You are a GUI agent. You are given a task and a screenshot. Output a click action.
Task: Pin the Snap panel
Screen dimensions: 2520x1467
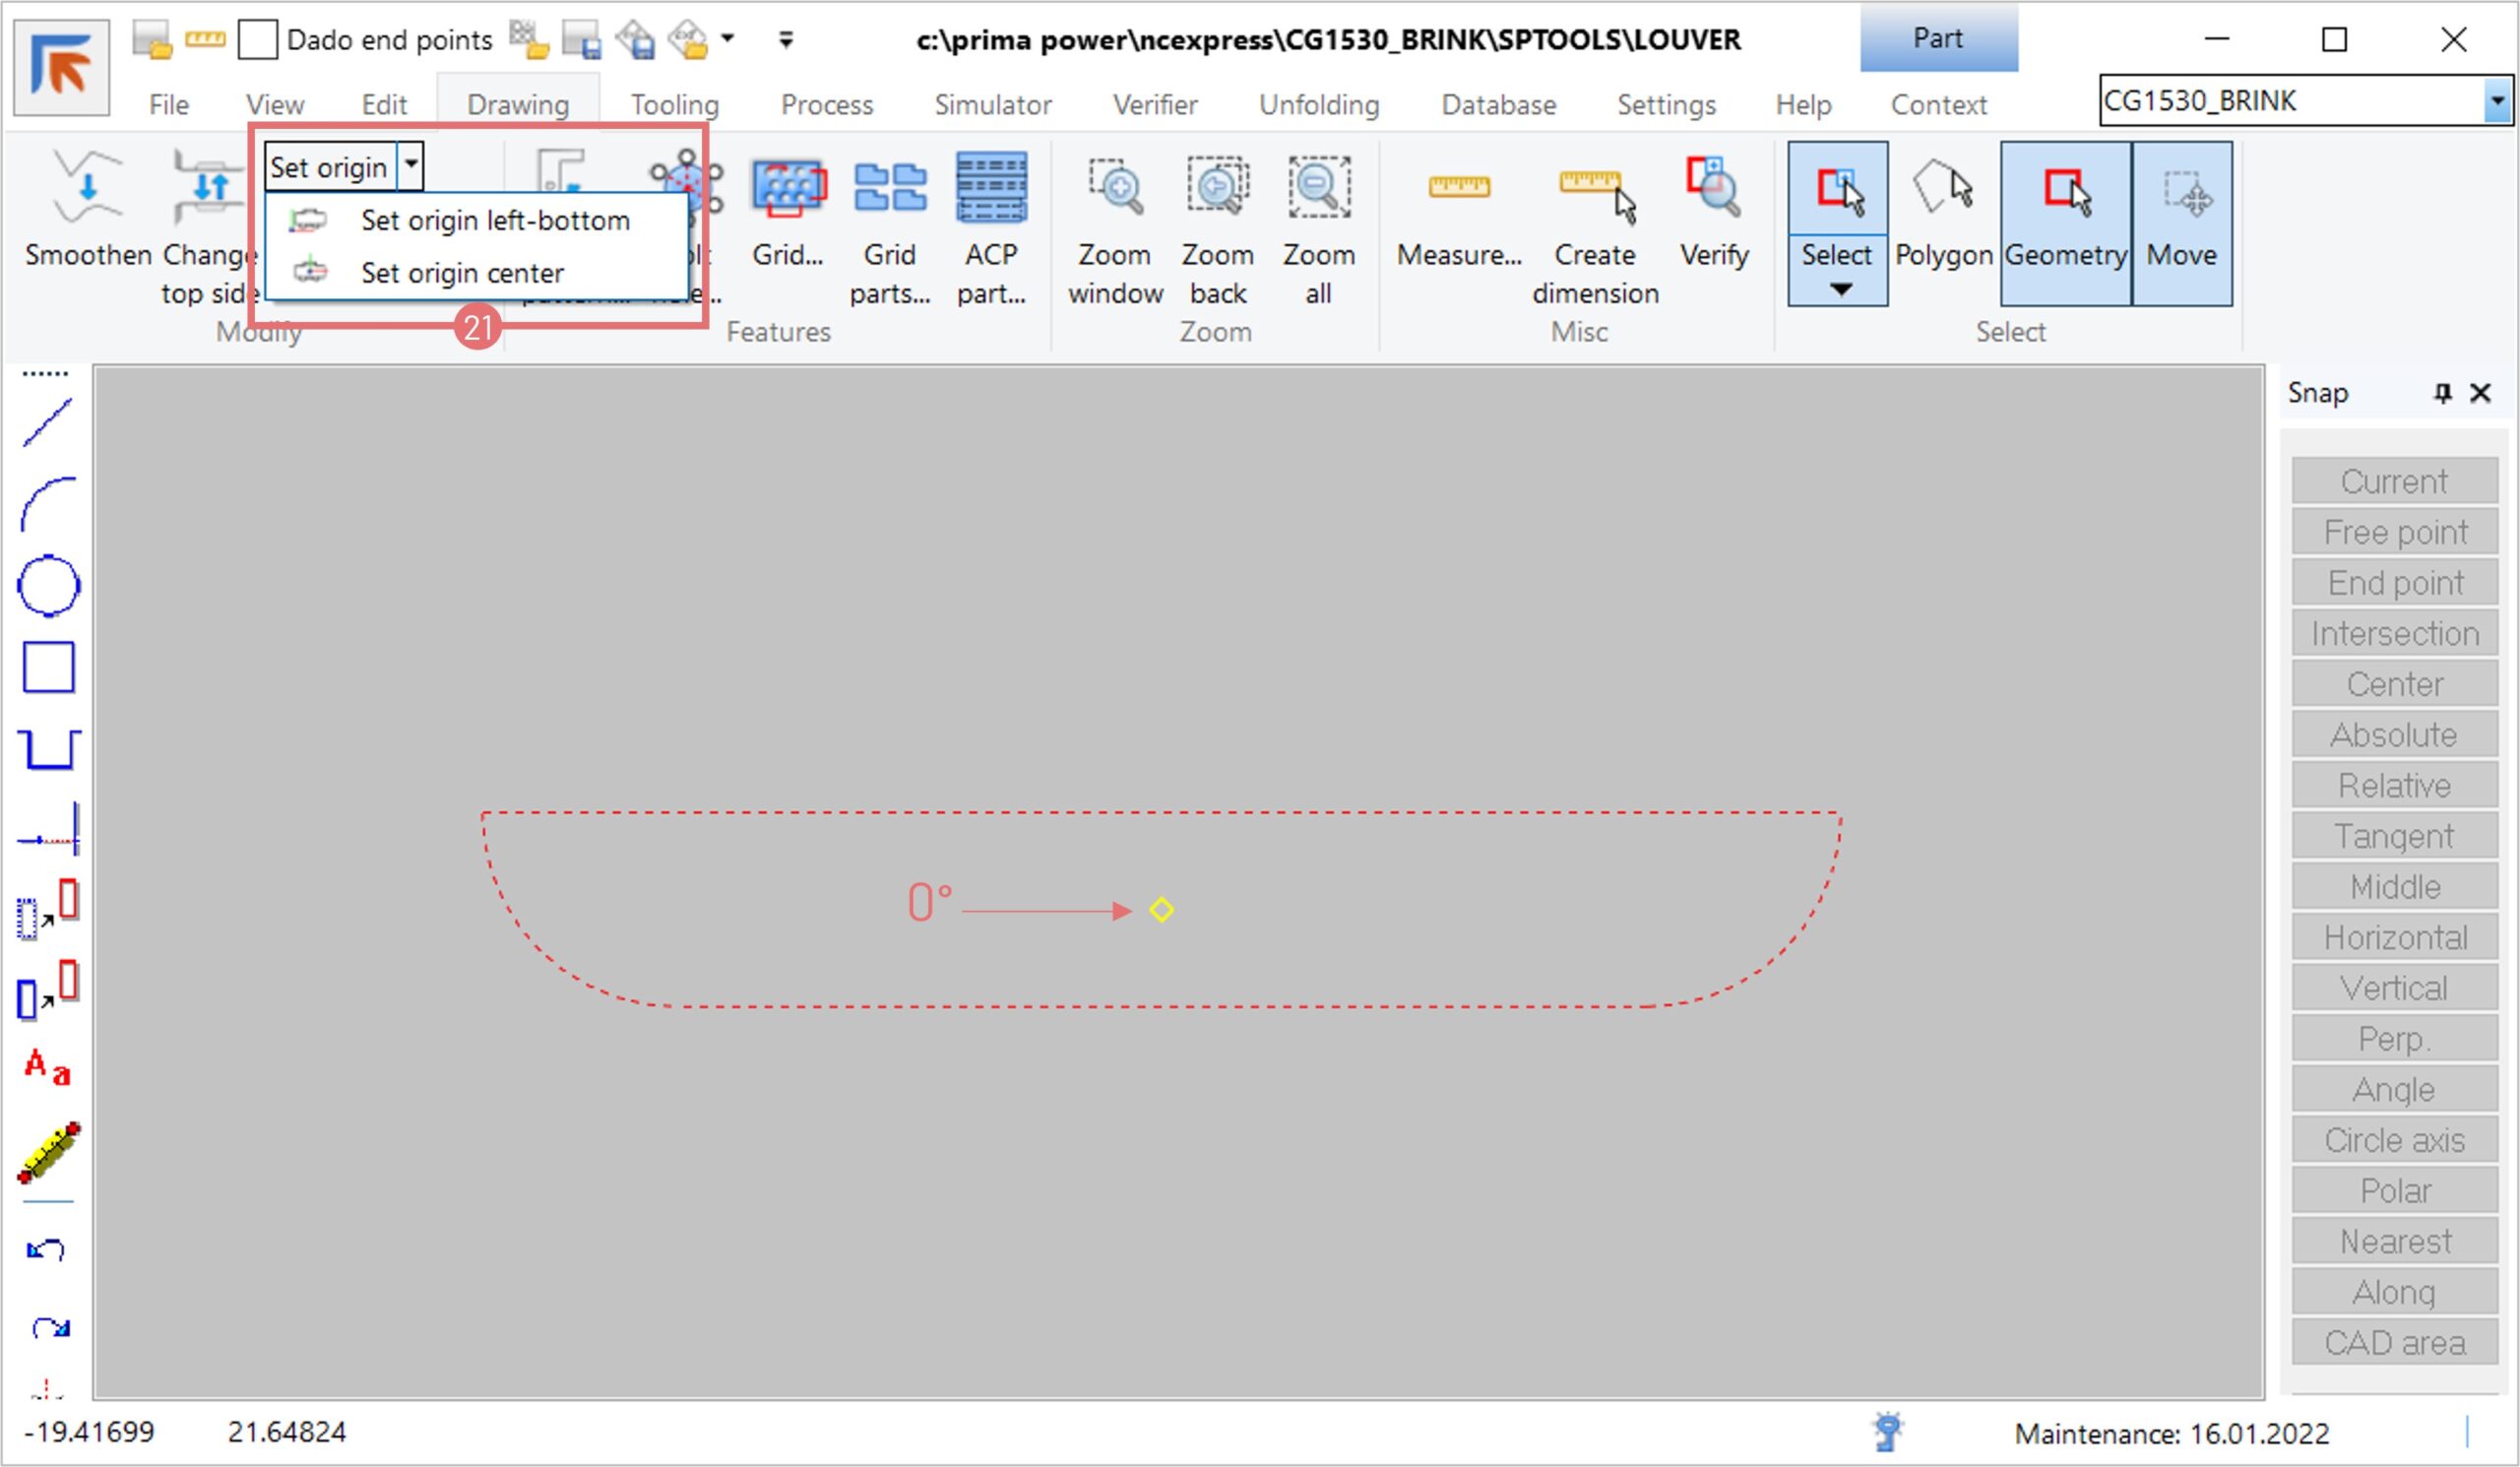click(x=2442, y=393)
